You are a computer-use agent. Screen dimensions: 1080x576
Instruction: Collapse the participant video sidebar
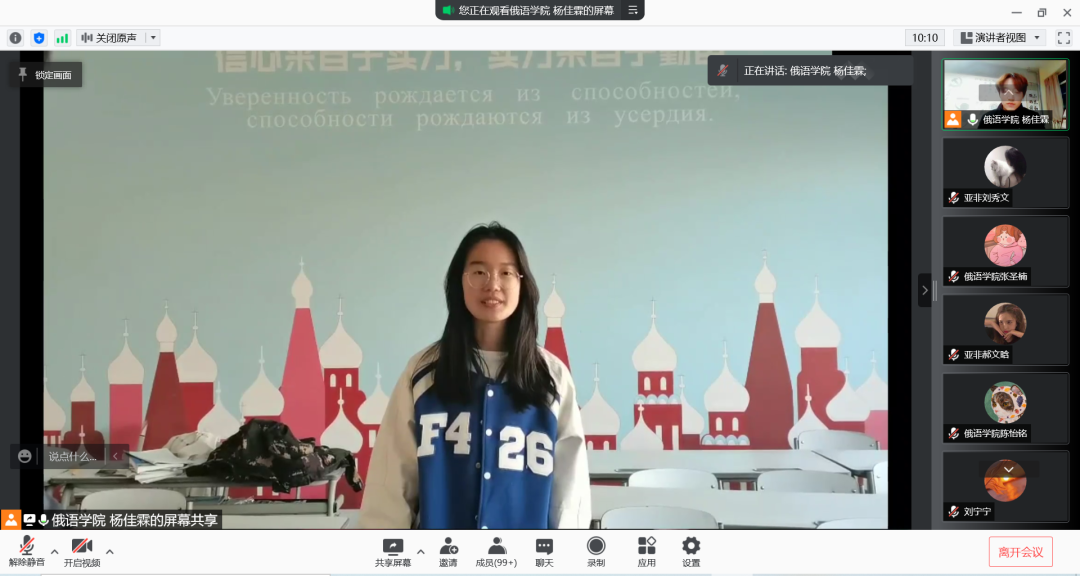click(924, 290)
